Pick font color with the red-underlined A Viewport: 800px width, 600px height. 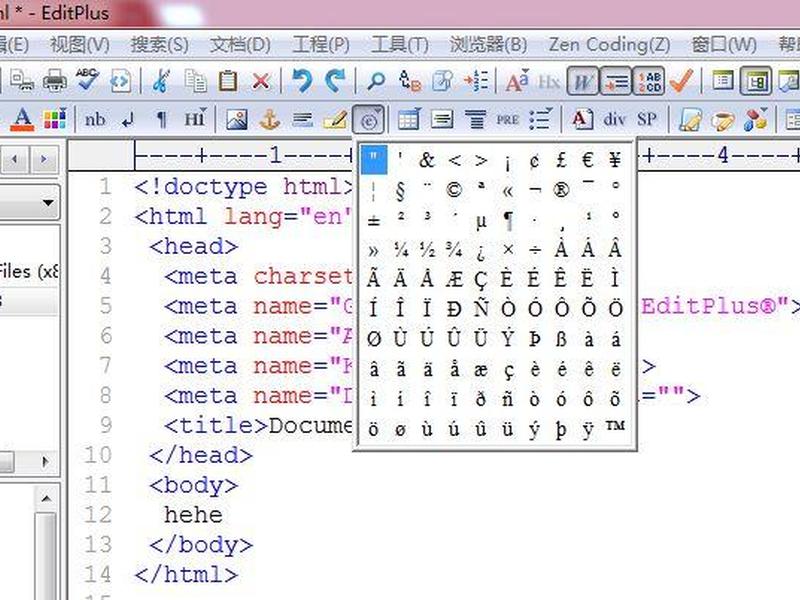coord(22,120)
